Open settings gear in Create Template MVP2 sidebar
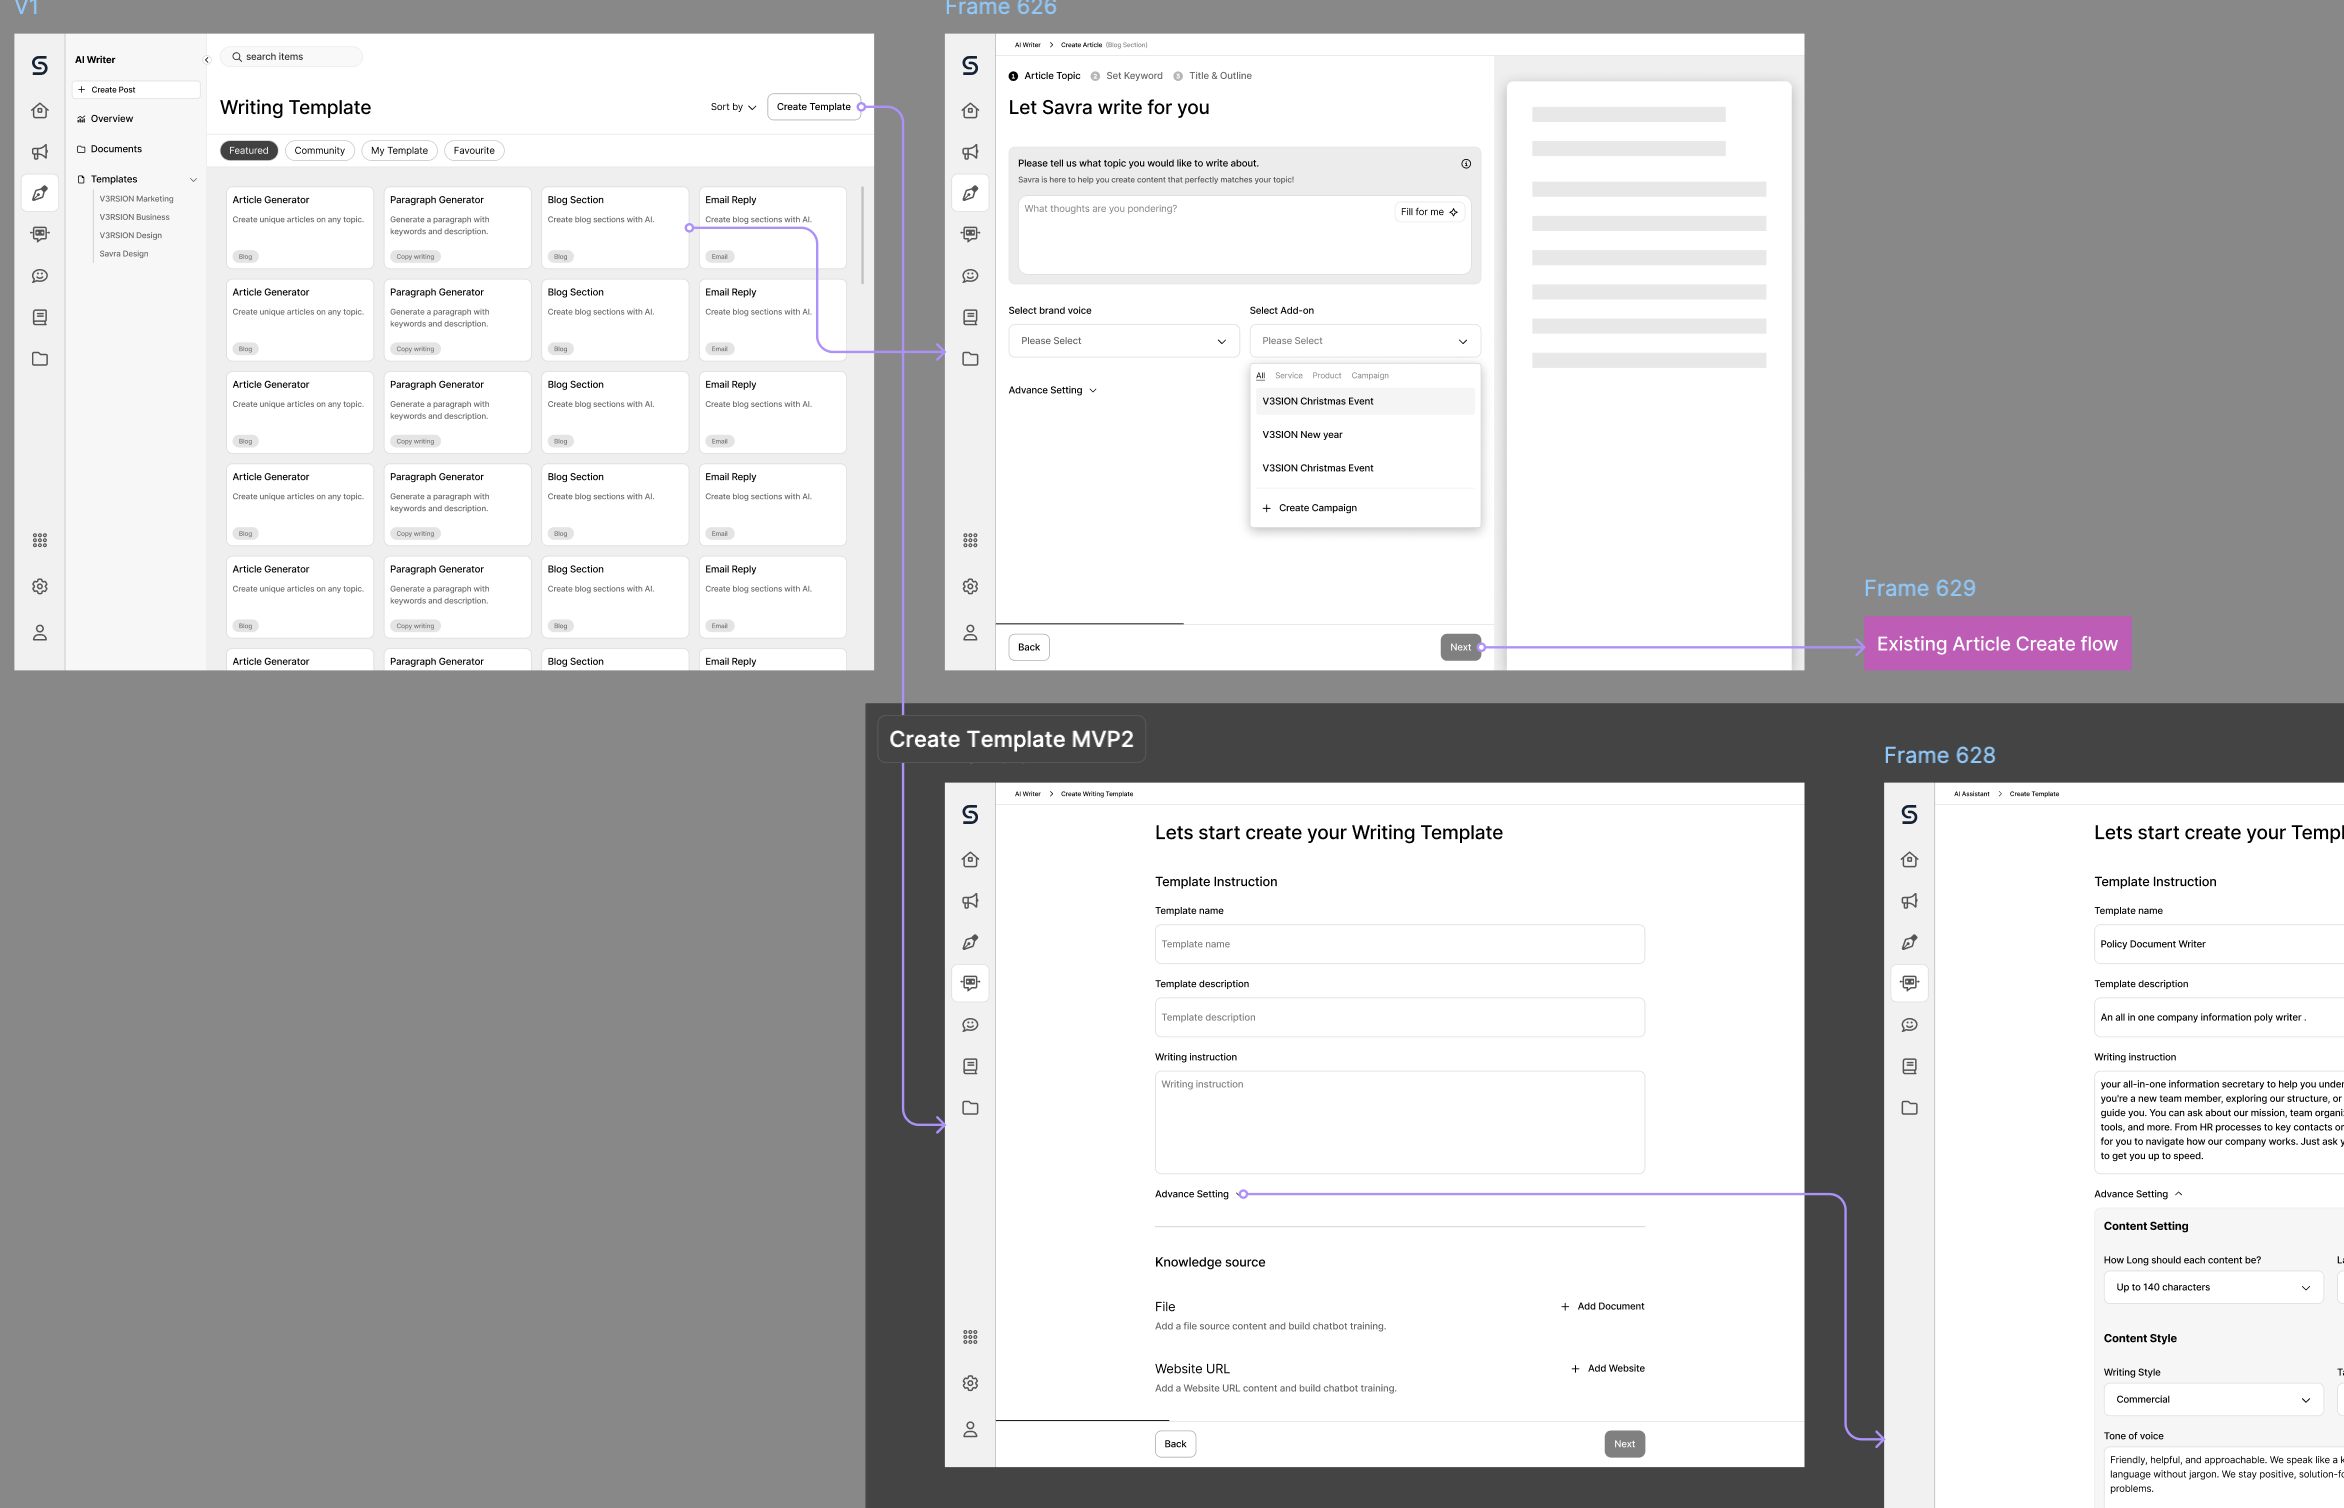Image resolution: width=2344 pixels, height=1508 pixels. coord(970,1383)
